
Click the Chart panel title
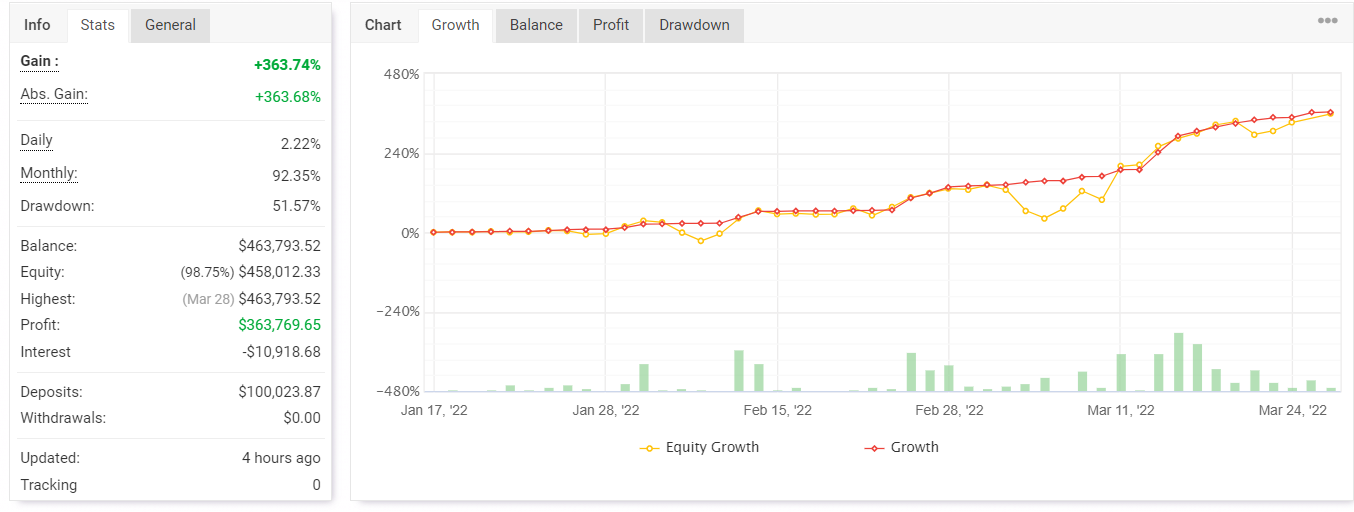pyautogui.click(x=383, y=25)
